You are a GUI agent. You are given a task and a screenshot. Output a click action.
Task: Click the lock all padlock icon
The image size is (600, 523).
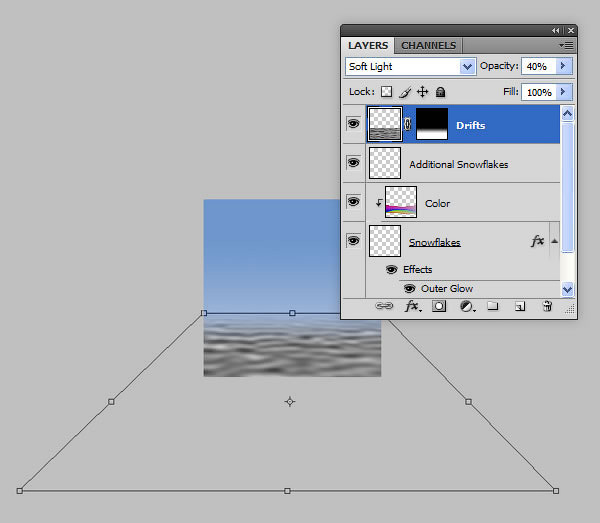[440, 92]
